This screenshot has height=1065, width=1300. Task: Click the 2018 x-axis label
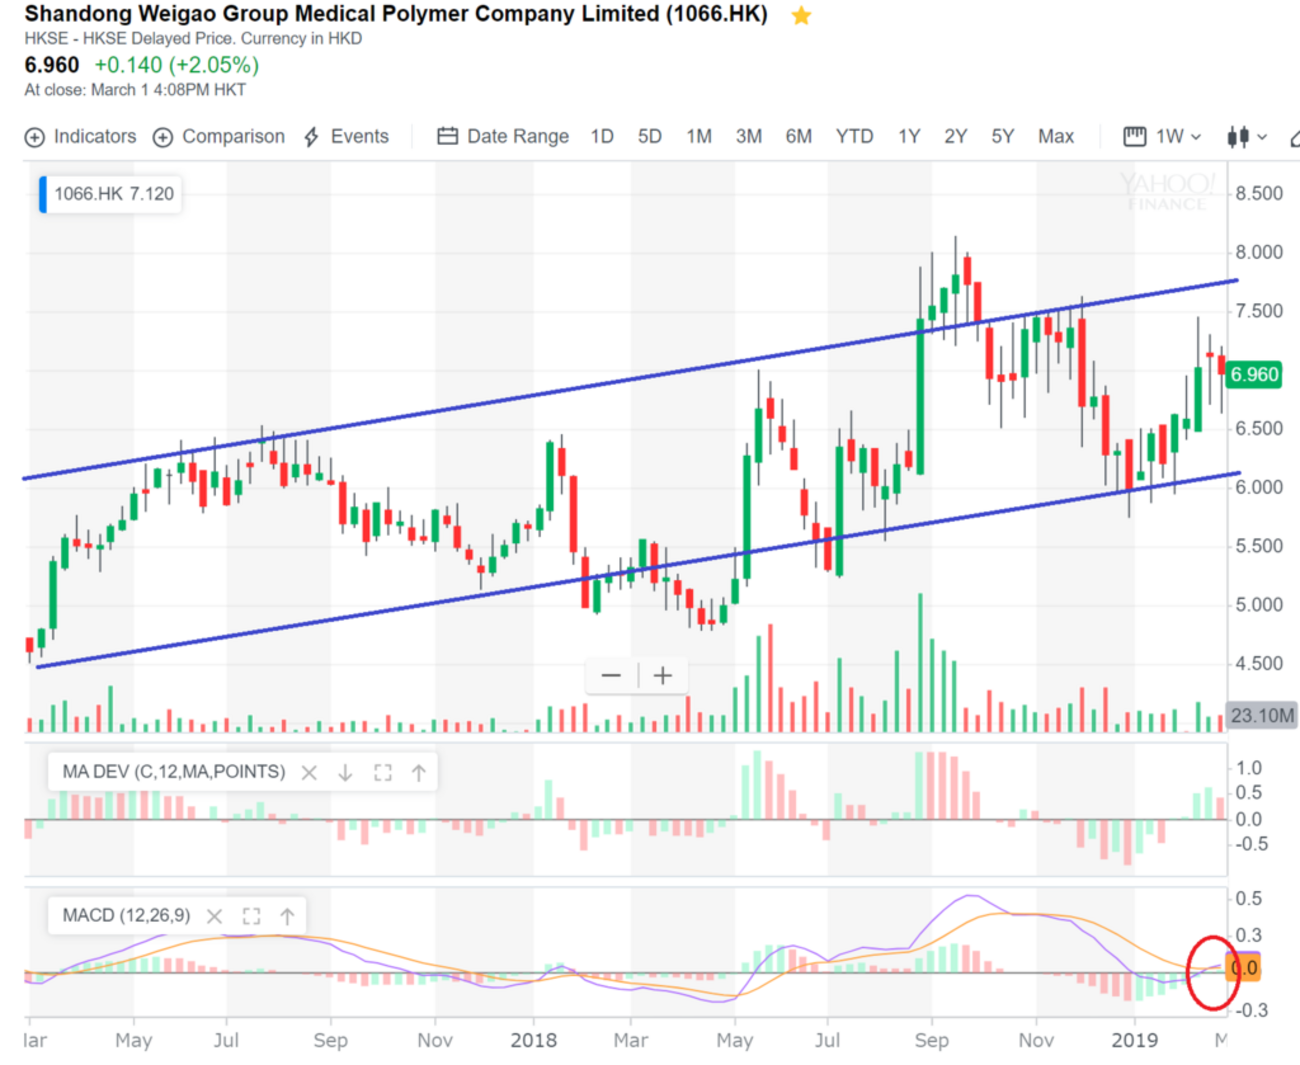click(x=534, y=1040)
